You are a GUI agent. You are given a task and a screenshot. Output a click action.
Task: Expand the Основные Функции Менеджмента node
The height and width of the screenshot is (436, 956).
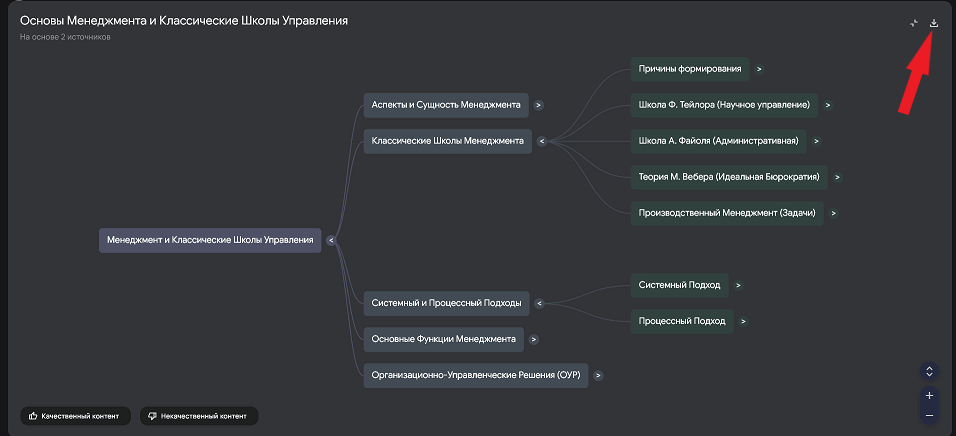(x=534, y=340)
